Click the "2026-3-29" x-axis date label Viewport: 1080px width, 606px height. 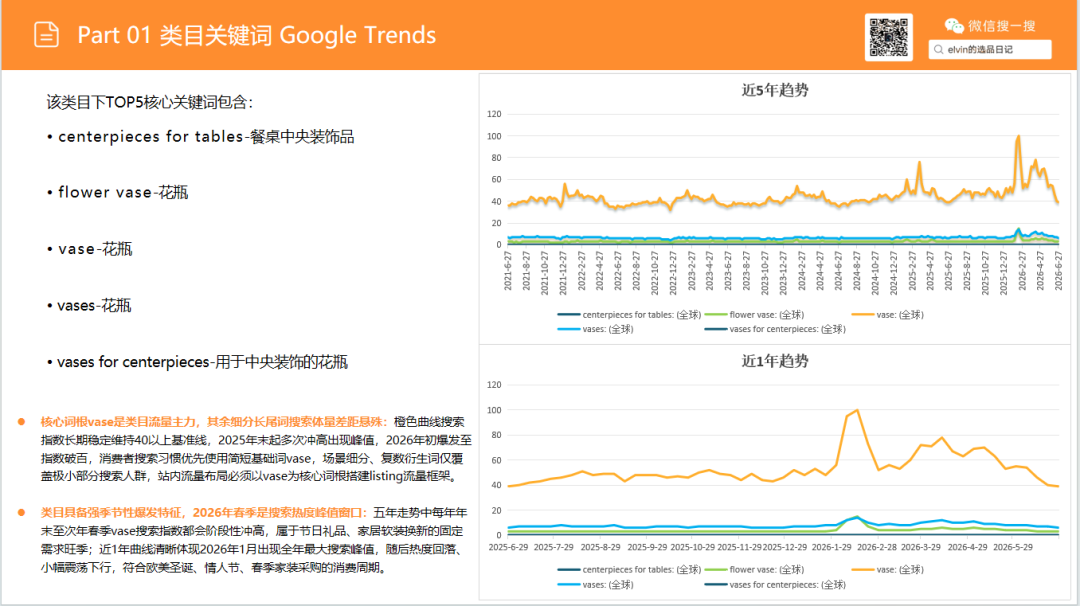pos(921,547)
